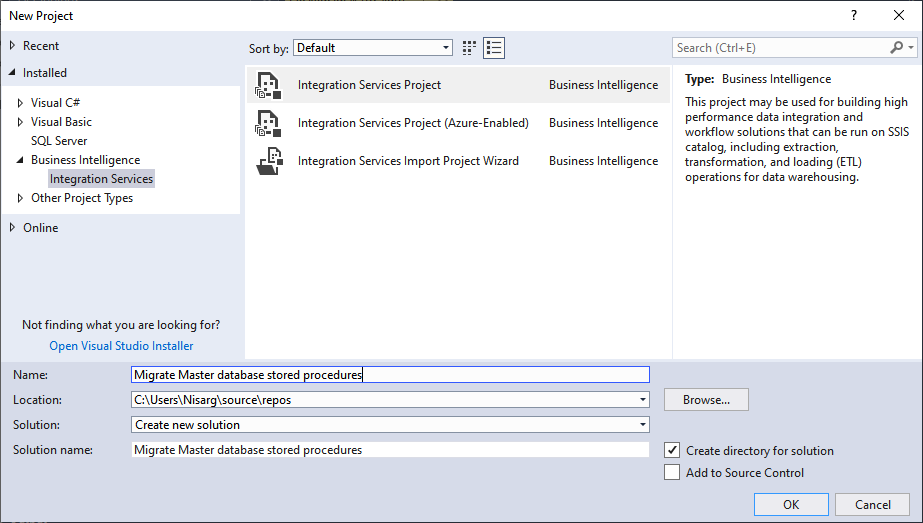The image size is (923, 523).
Task: Switch to medium icons list view
Action: [493, 48]
